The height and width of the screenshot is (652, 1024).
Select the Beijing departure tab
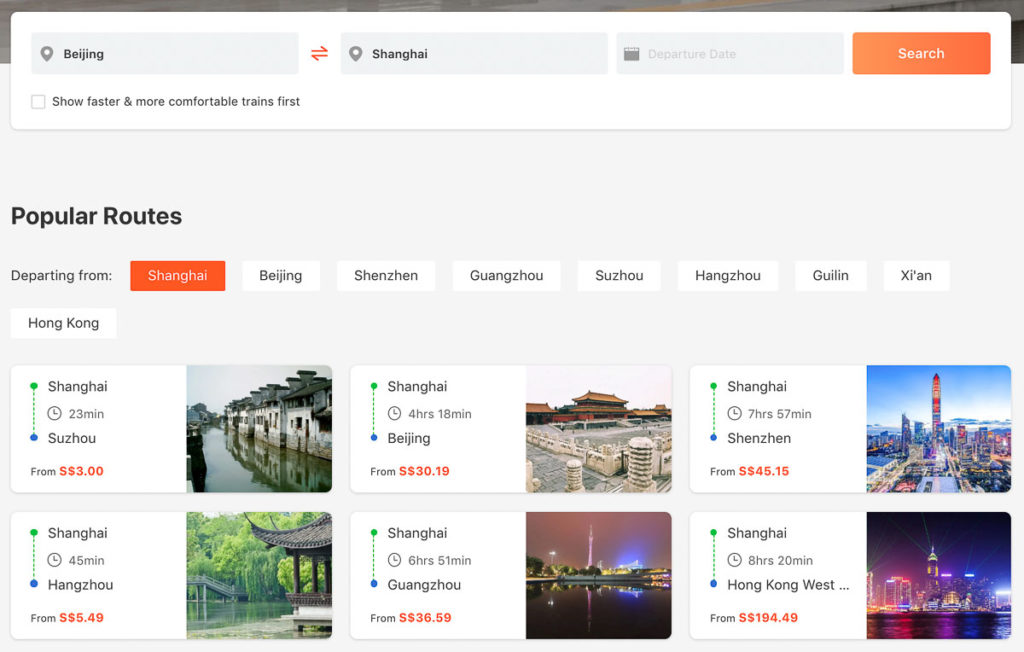point(281,276)
